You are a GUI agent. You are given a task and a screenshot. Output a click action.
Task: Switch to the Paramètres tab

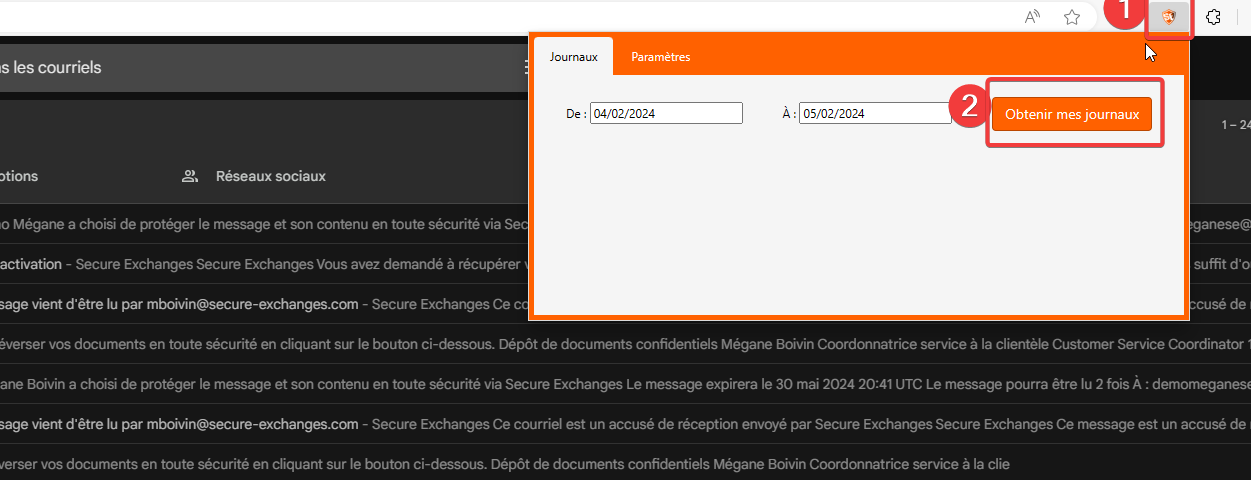click(660, 57)
